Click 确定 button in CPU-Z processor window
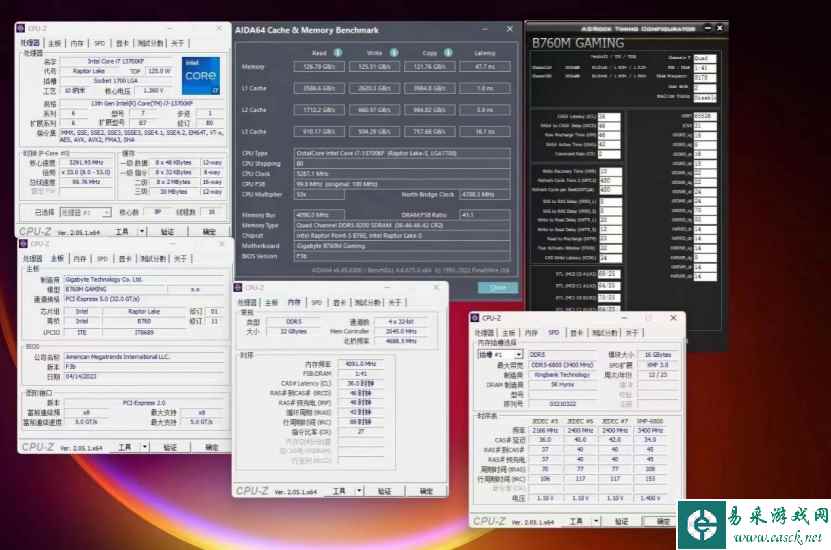The height and width of the screenshot is (550, 831). [x=209, y=232]
